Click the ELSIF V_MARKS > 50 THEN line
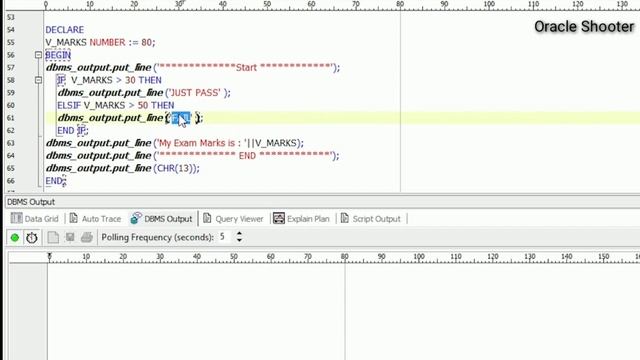The width and height of the screenshot is (640, 360). (x=116, y=105)
